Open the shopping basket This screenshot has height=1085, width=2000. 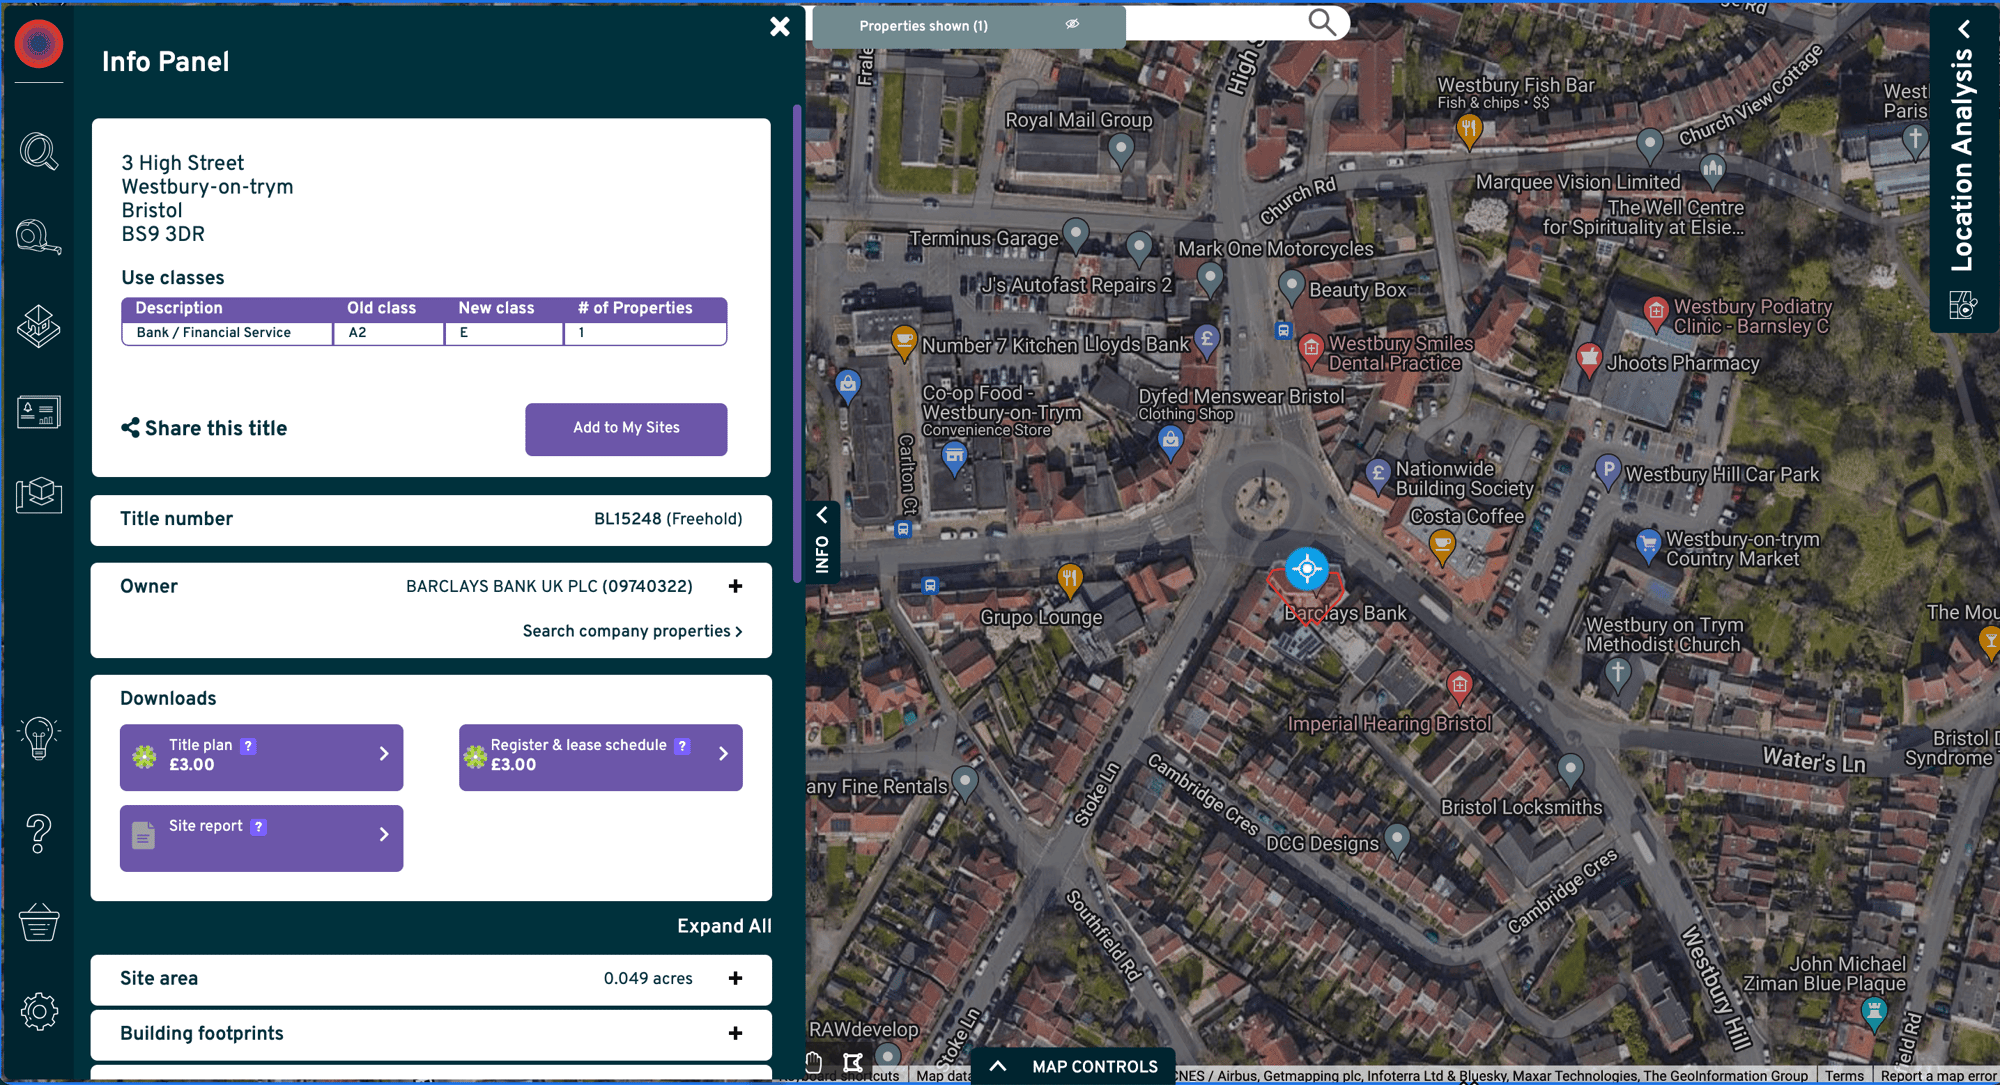(39, 923)
